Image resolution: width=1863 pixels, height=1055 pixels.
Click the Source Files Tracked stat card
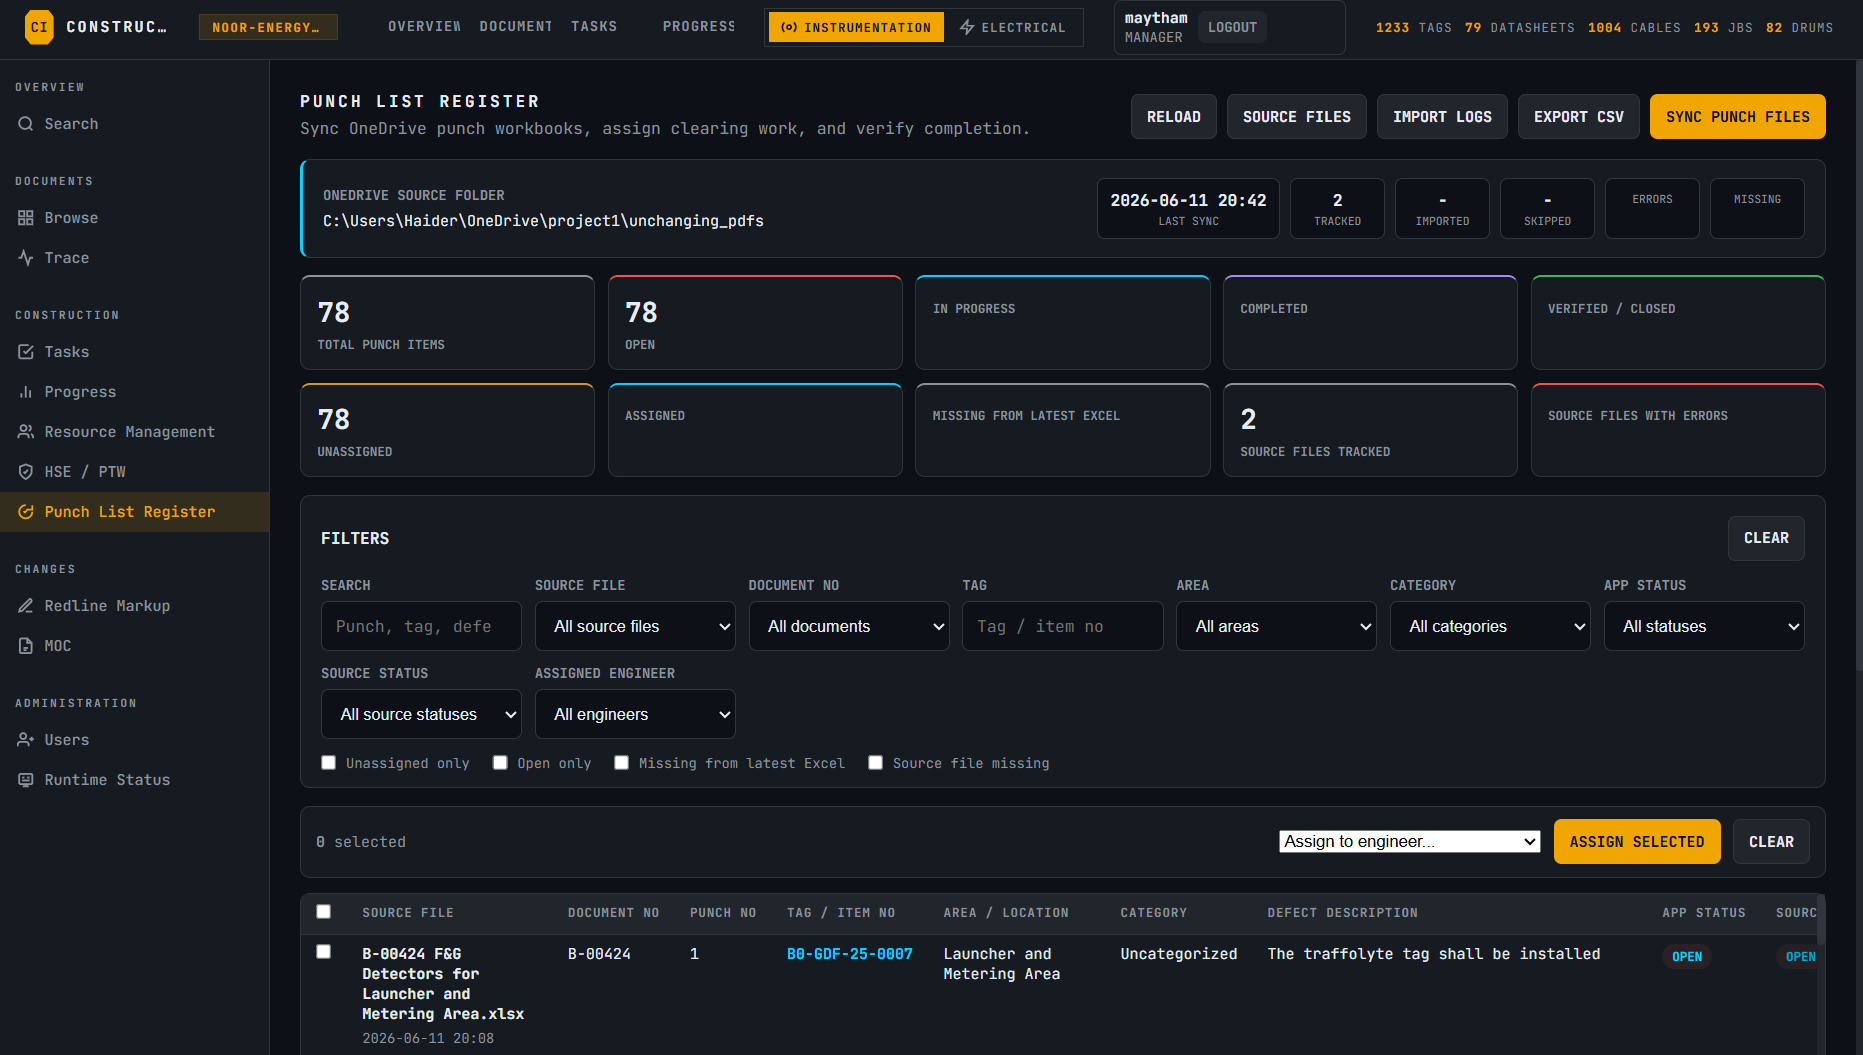[1370, 430]
